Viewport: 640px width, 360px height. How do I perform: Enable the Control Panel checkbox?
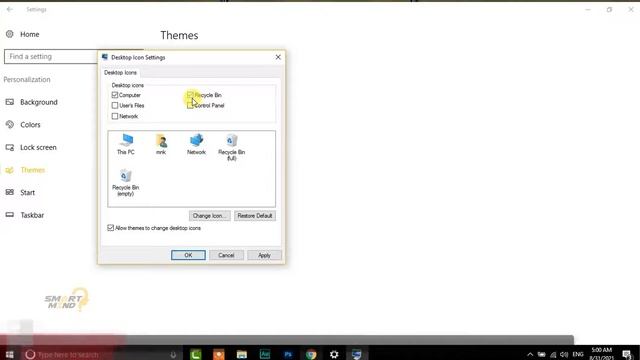coord(190,105)
